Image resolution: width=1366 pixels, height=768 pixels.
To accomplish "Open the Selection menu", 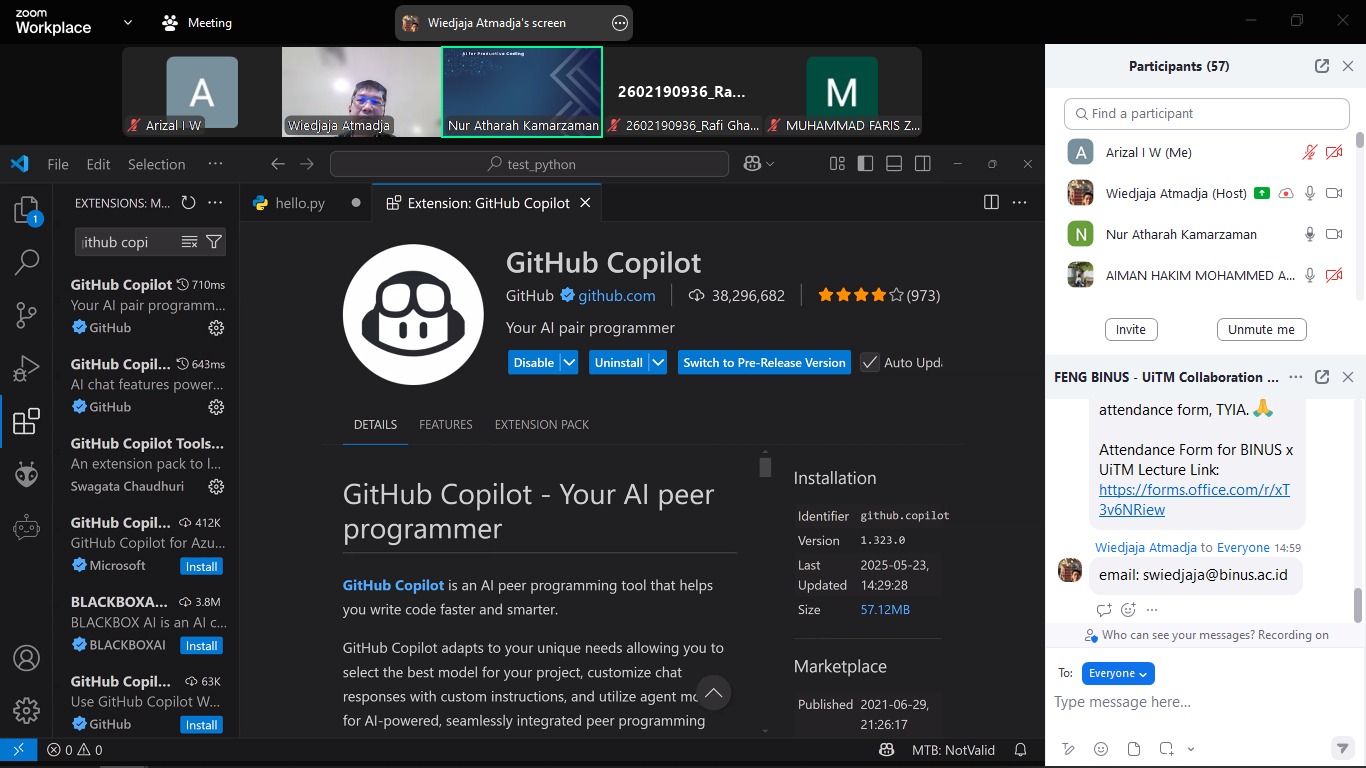I will point(156,164).
